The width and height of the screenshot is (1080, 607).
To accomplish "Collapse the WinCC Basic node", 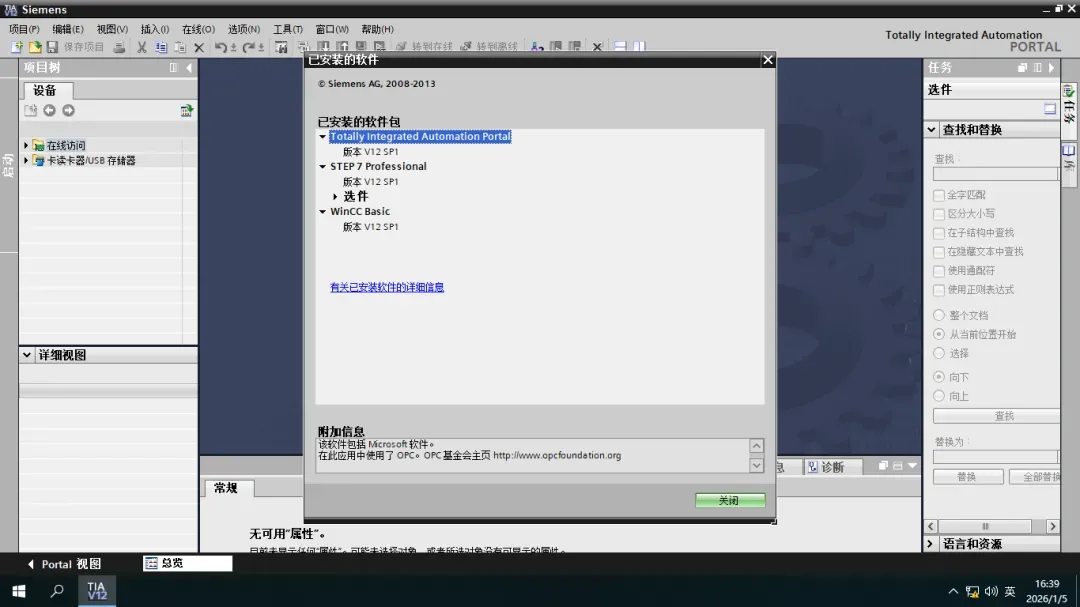I will pos(322,212).
